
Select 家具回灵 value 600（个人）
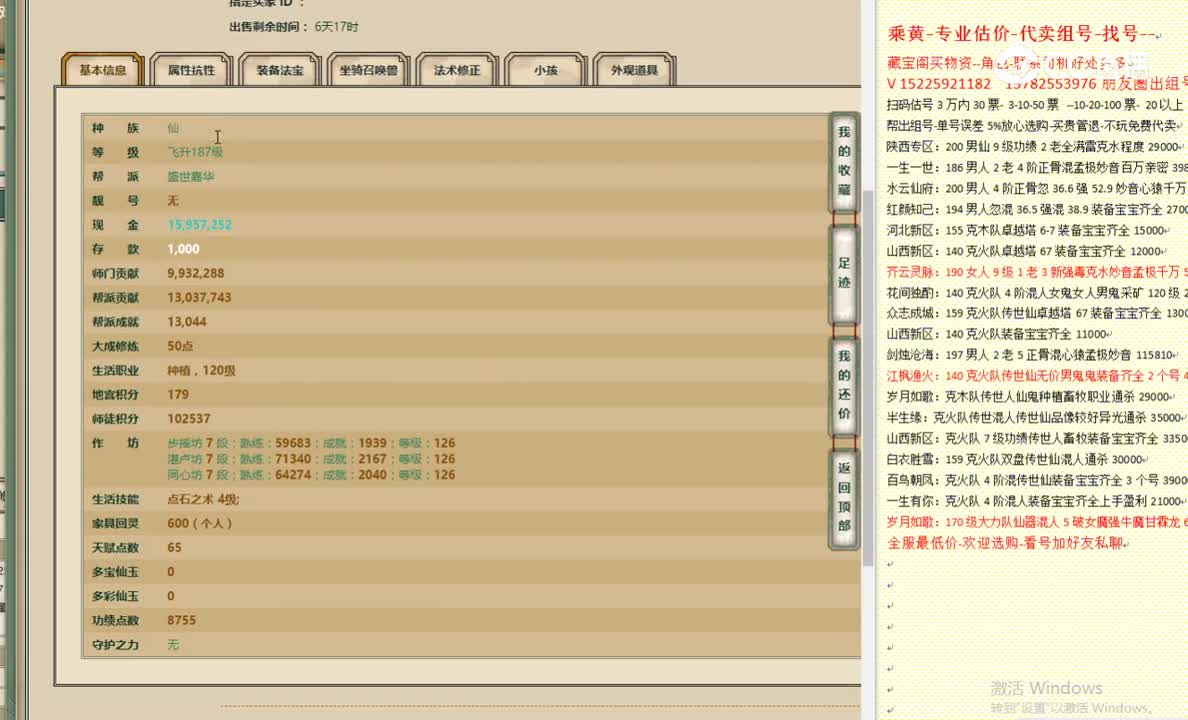coord(200,524)
